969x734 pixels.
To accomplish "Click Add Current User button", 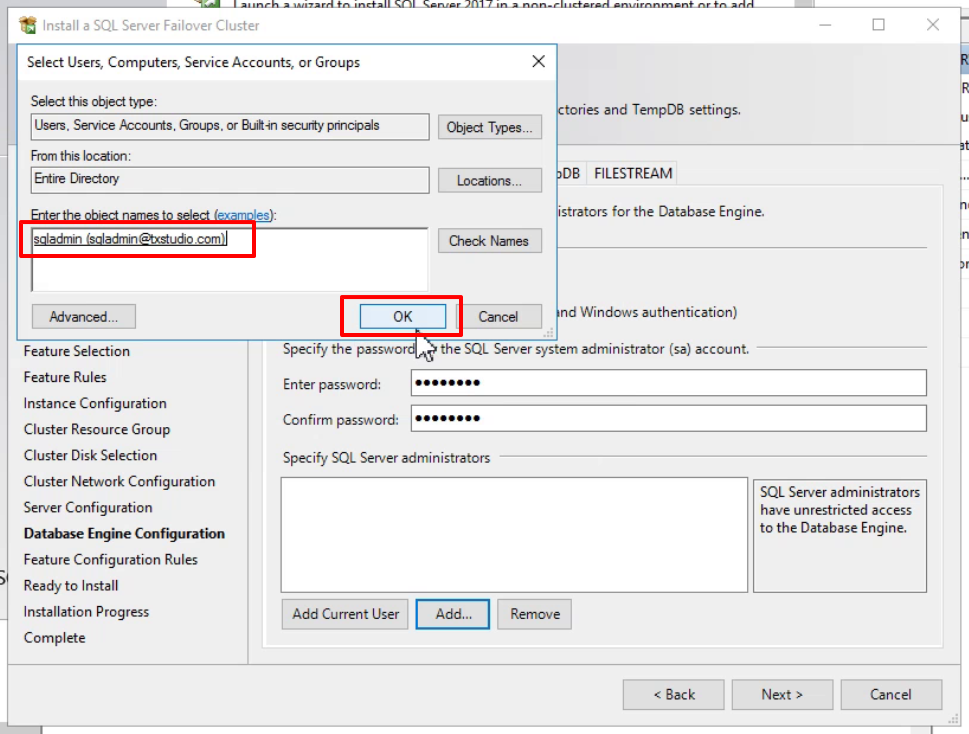I will [345, 614].
